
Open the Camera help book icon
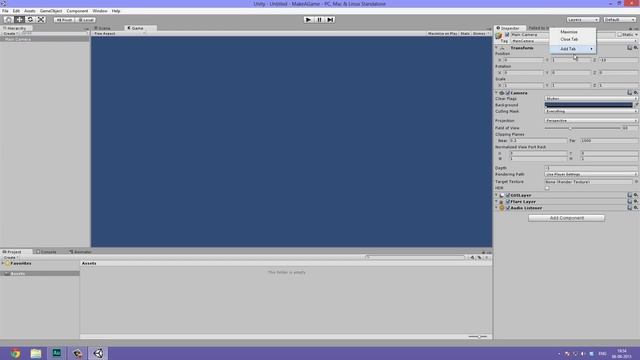tap(629, 93)
